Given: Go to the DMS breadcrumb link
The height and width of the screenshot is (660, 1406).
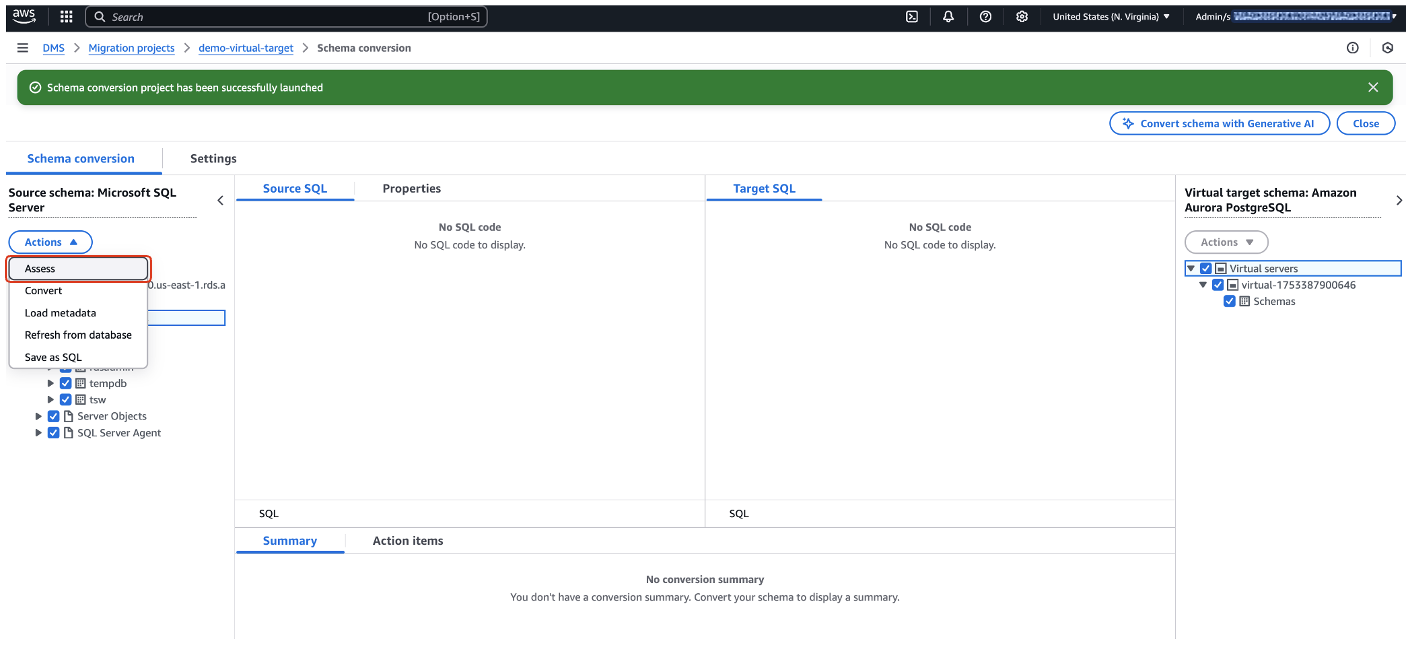Looking at the screenshot, I should (x=53, y=48).
